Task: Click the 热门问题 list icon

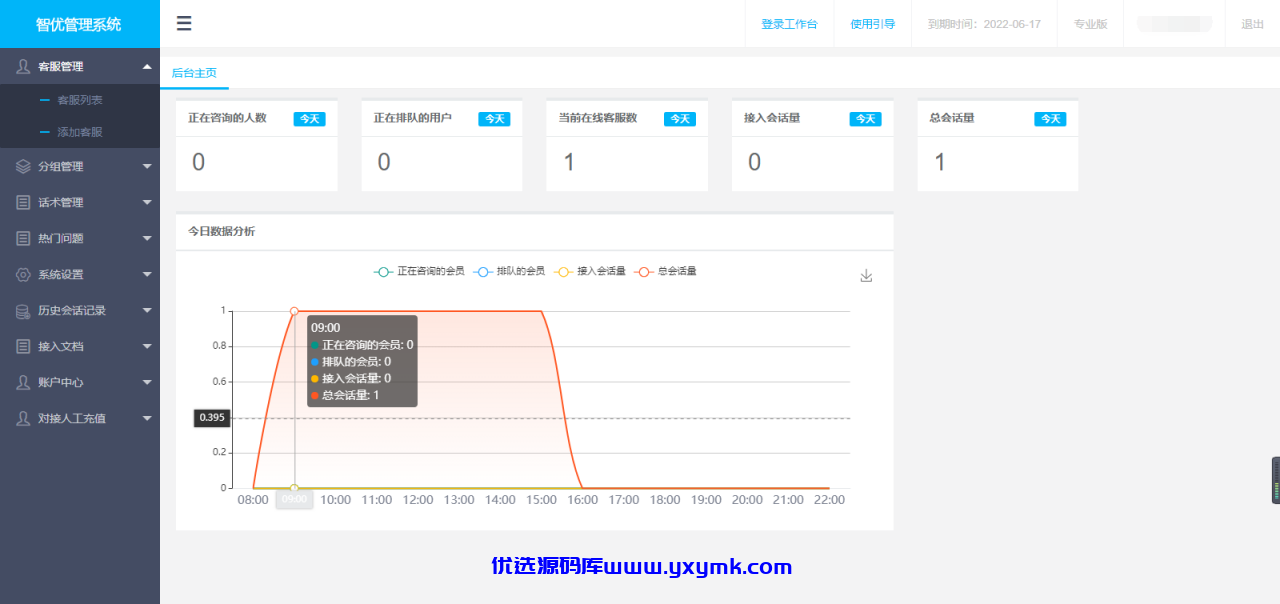Action: pyautogui.click(x=23, y=238)
